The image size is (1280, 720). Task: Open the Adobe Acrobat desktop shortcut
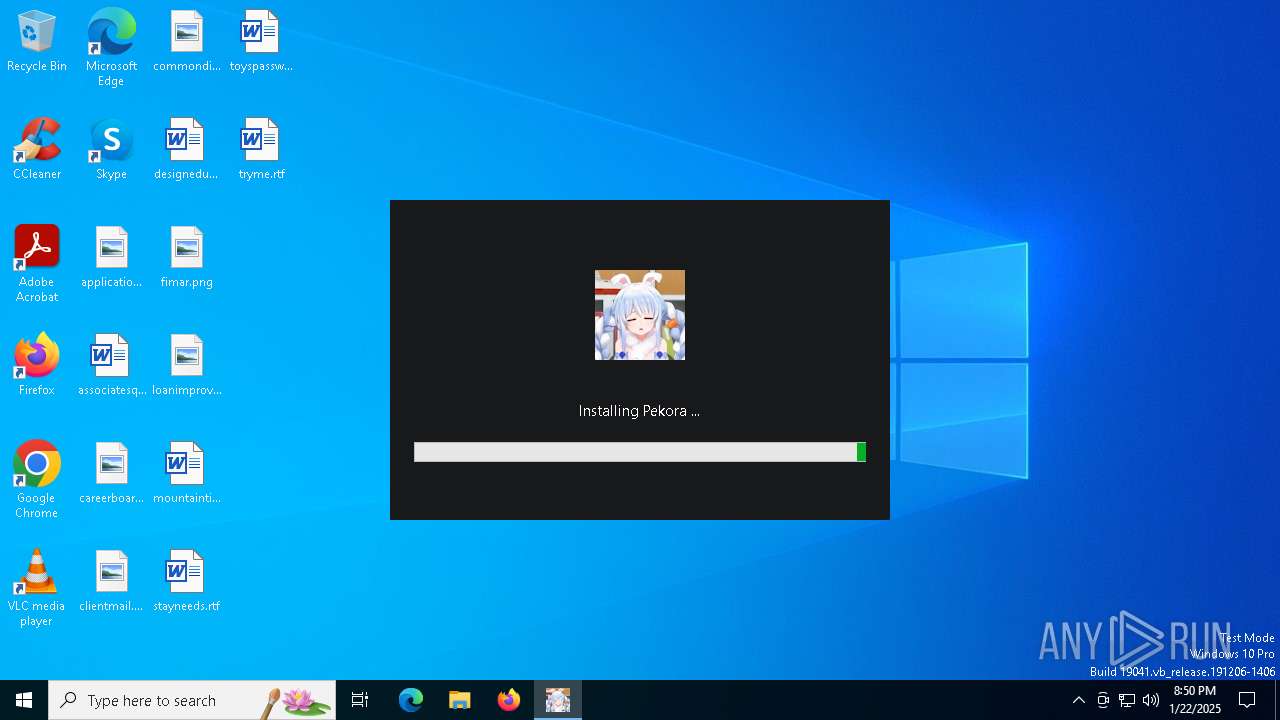coord(37,264)
